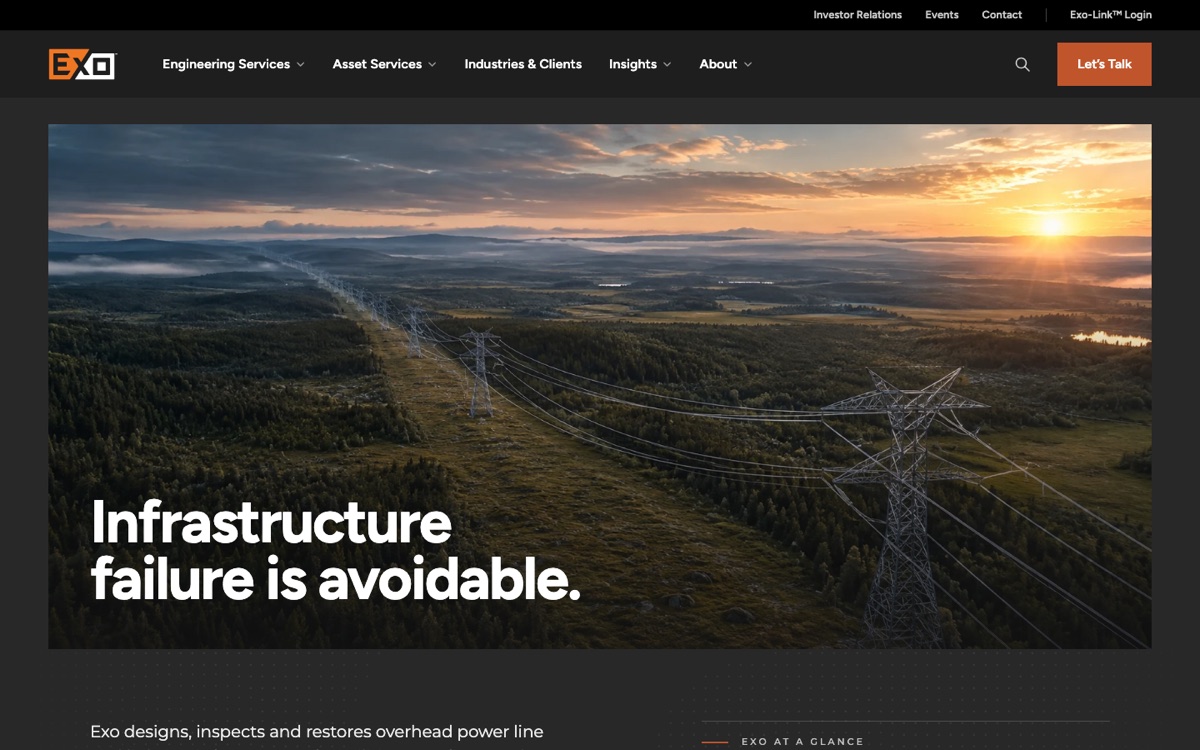
Task: Open the Events link
Action: coord(941,15)
